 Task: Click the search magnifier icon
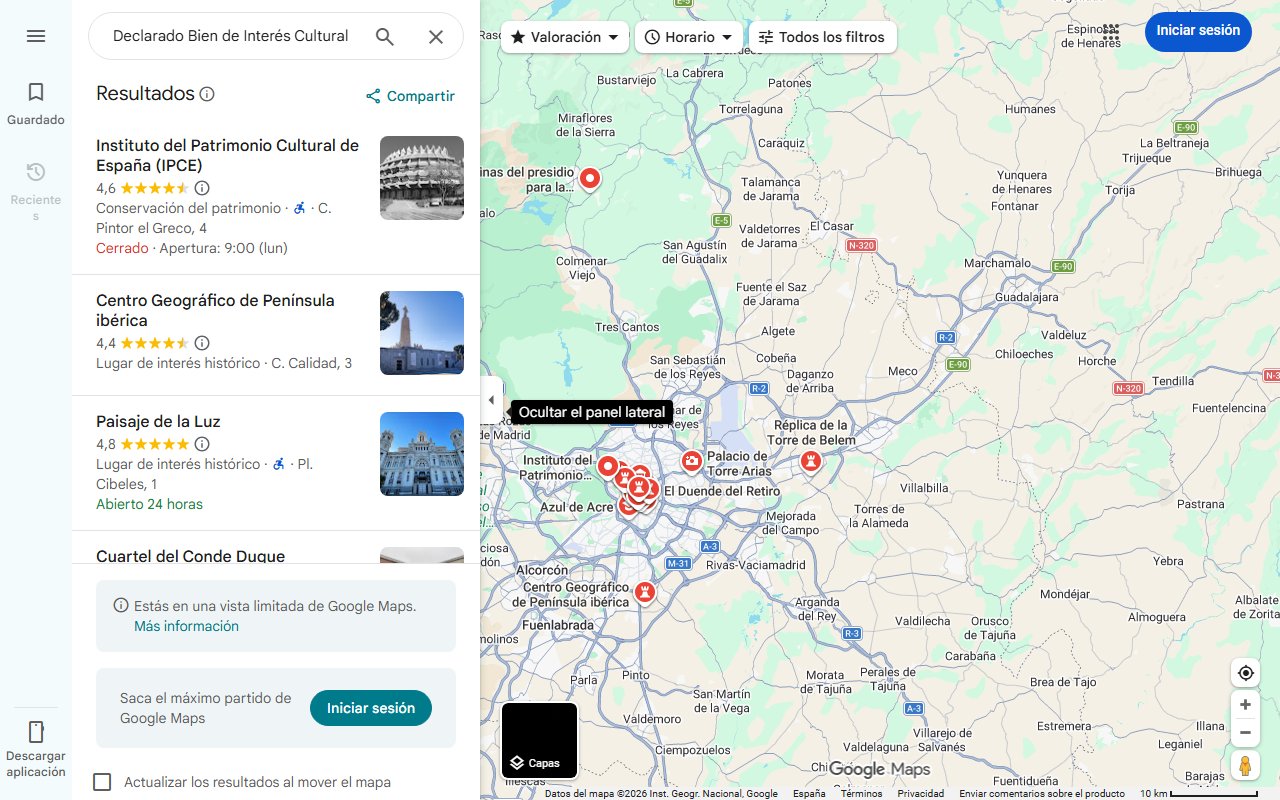pos(384,36)
